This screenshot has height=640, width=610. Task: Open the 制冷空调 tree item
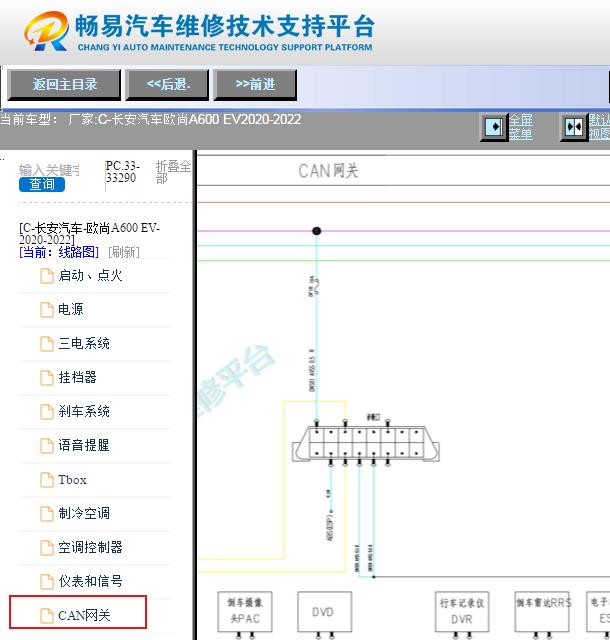point(84,513)
